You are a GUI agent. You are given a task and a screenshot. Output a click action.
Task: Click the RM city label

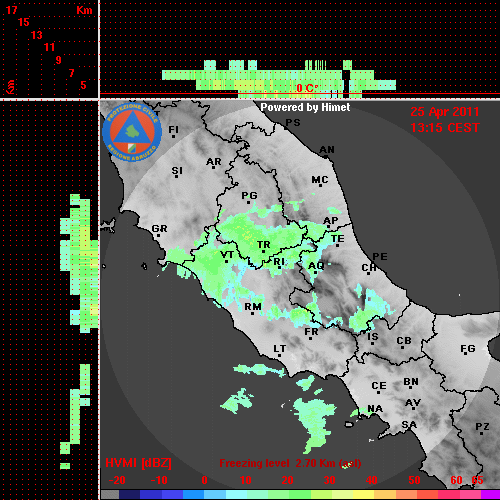point(253,306)
